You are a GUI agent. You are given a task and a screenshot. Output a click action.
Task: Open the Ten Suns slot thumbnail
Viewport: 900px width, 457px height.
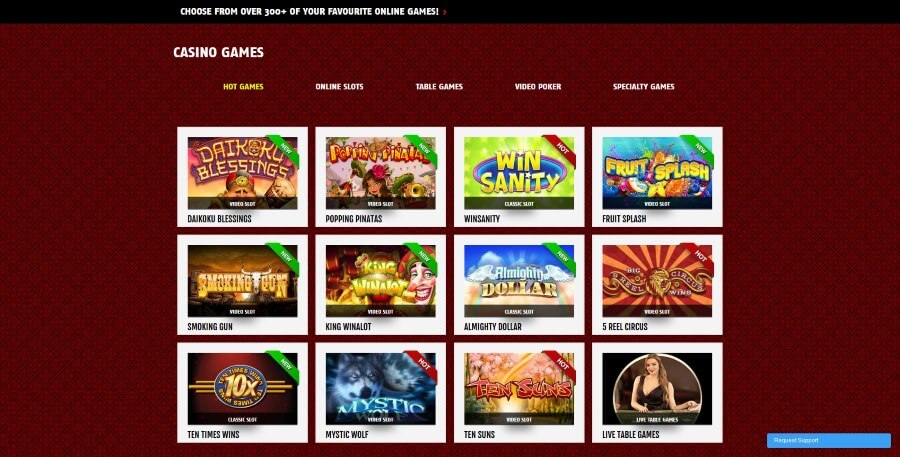click(x=519, y=389)
